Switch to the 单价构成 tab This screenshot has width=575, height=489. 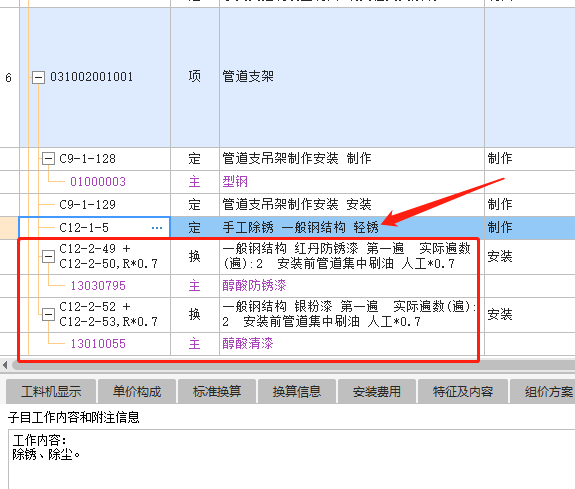pyautogui.click(x=137, y=391)
